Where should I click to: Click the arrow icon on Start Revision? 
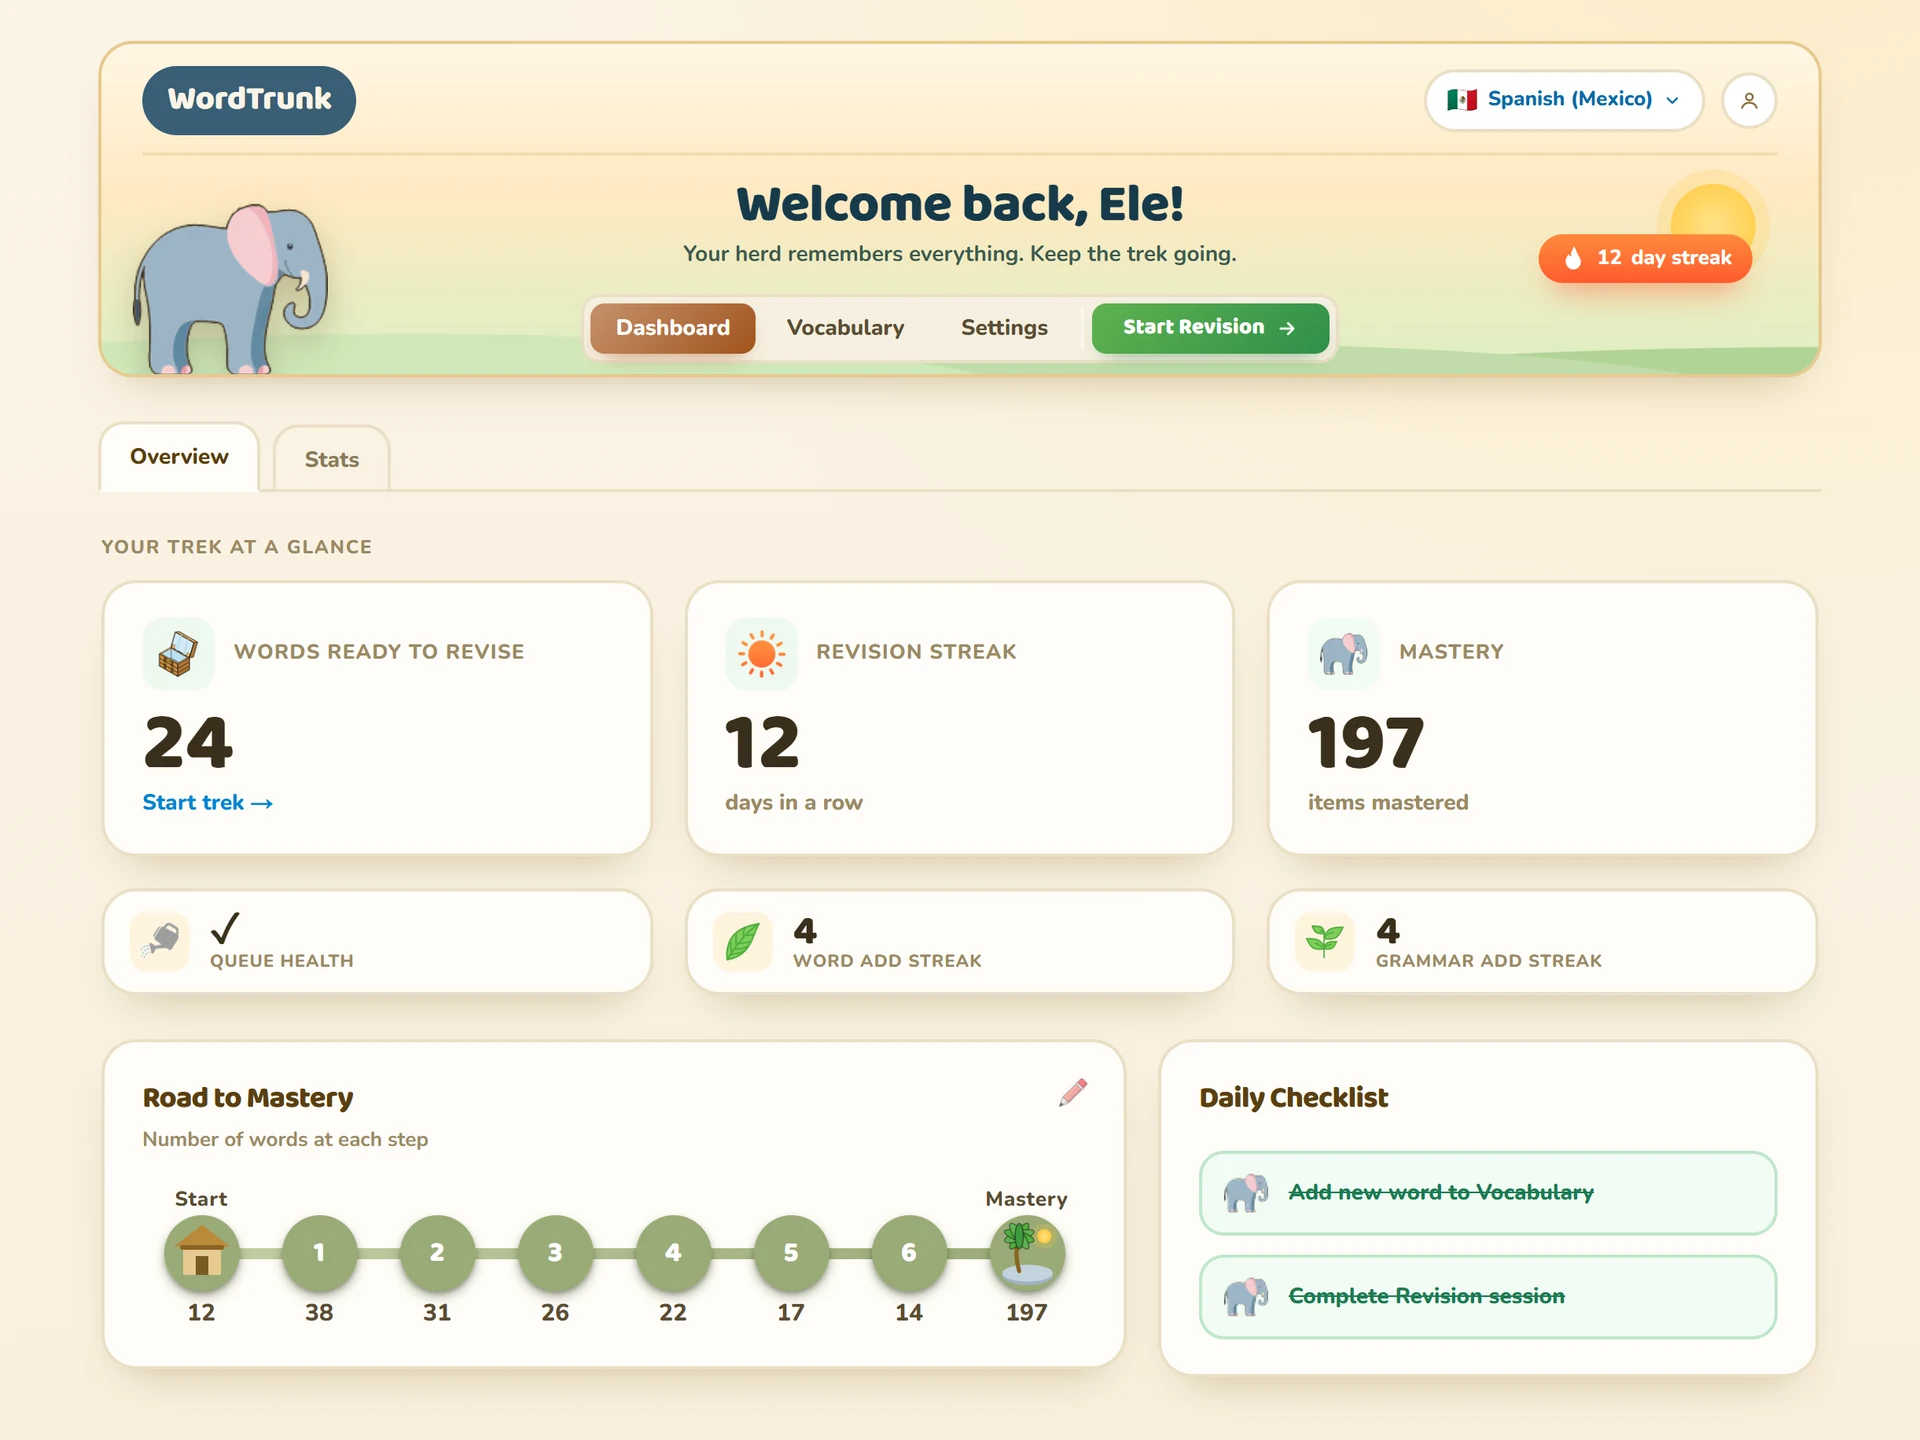tap(1287, 328)
